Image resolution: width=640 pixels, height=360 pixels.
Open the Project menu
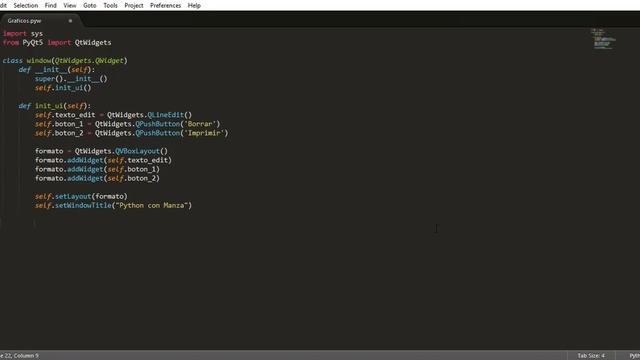click(134, 5)
